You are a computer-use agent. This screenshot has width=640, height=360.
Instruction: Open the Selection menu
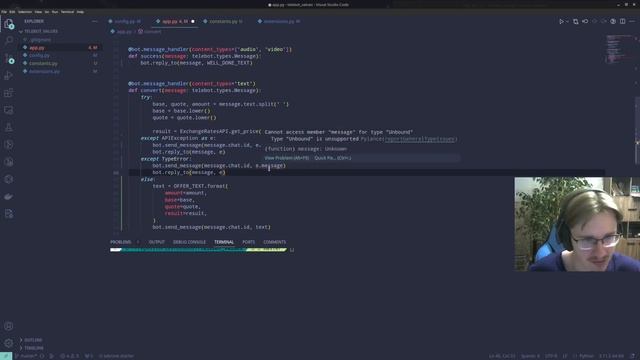(25, 12)
